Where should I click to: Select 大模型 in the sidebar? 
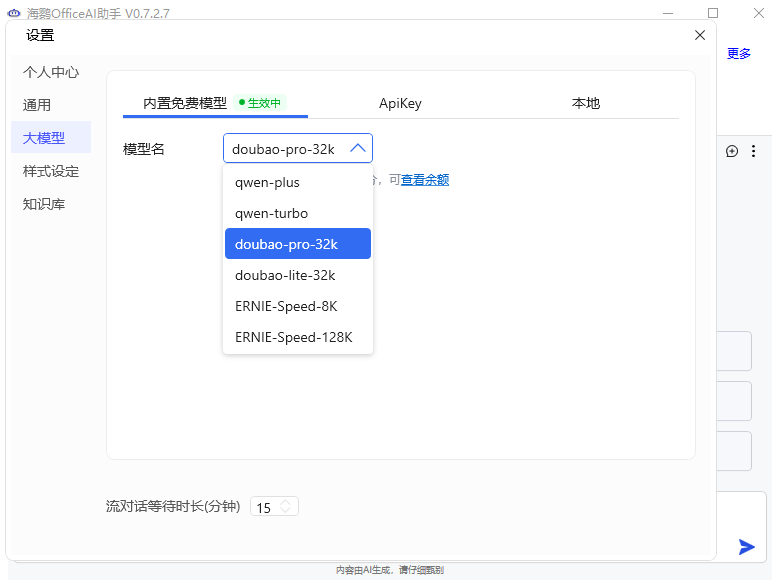click(51, 138)
